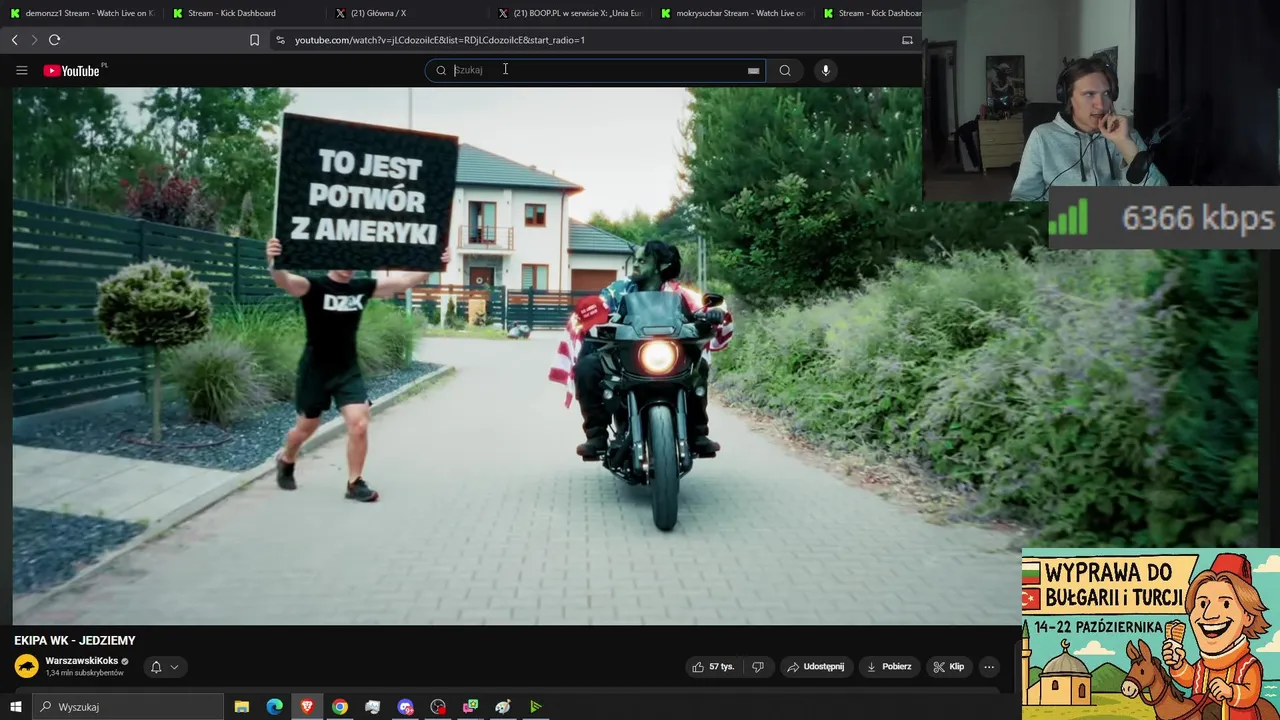Click Pobierz download button

(x=889, y=667)
